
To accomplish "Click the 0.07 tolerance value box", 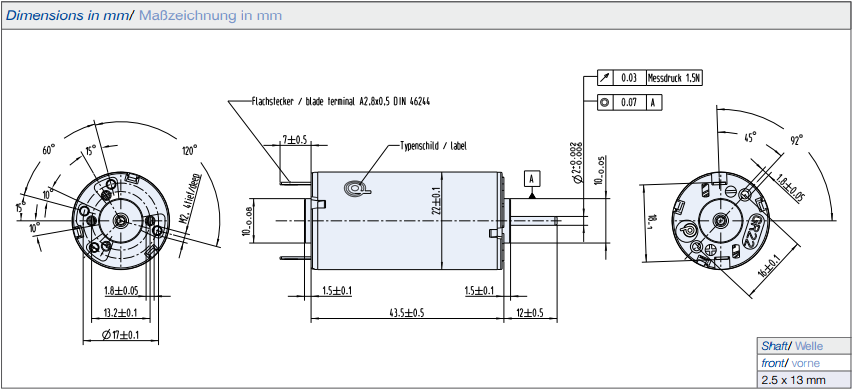I will click(x=629, y=102).
